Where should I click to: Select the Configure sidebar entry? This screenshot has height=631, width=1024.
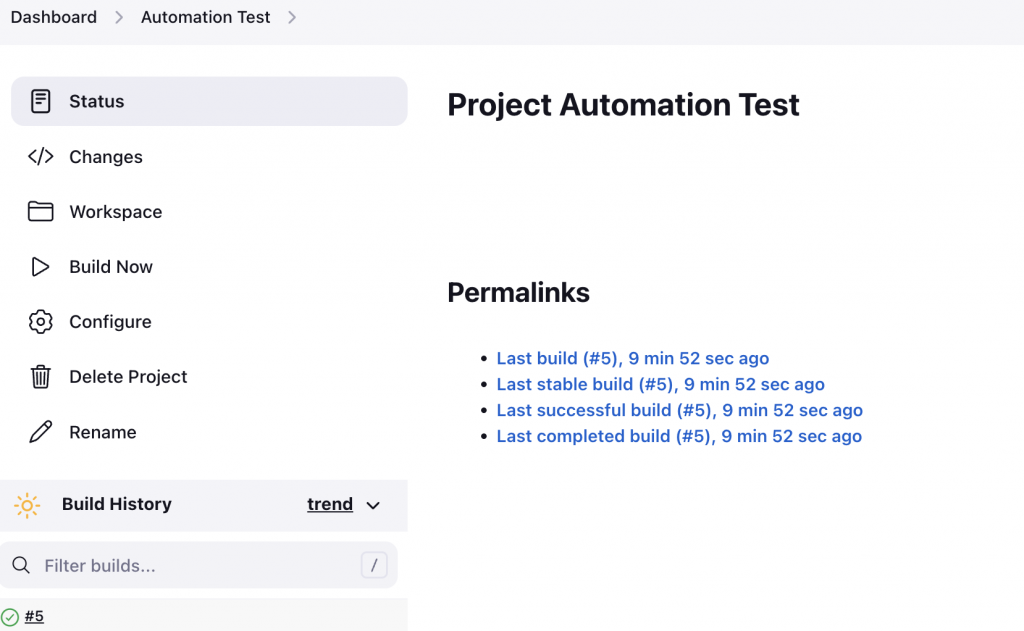click(x=110, y=322)
